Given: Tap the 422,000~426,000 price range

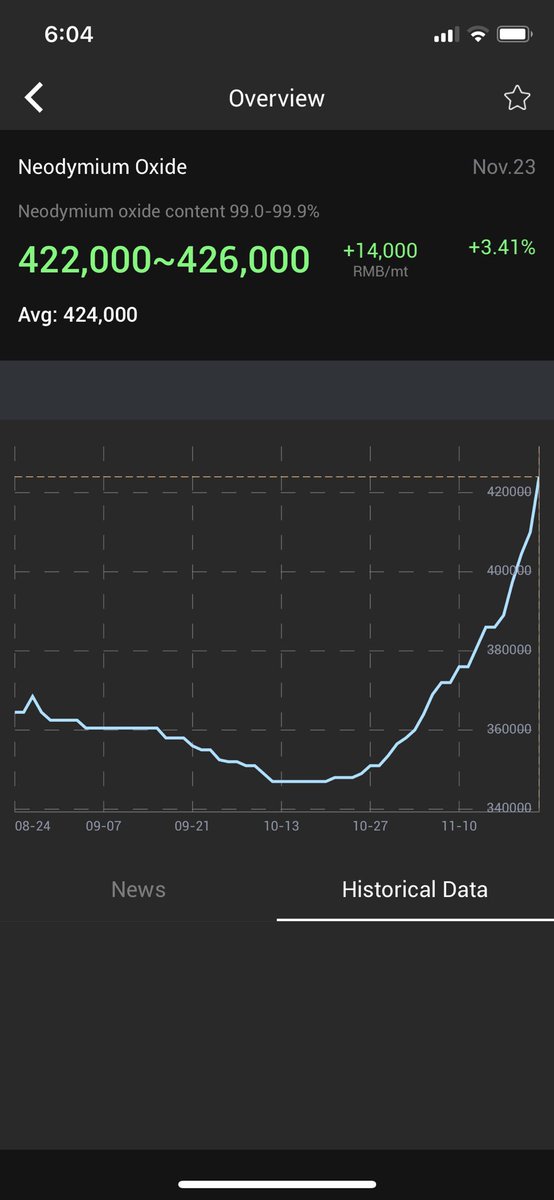Looking at the screenshot, I should [x=164, y=260].
